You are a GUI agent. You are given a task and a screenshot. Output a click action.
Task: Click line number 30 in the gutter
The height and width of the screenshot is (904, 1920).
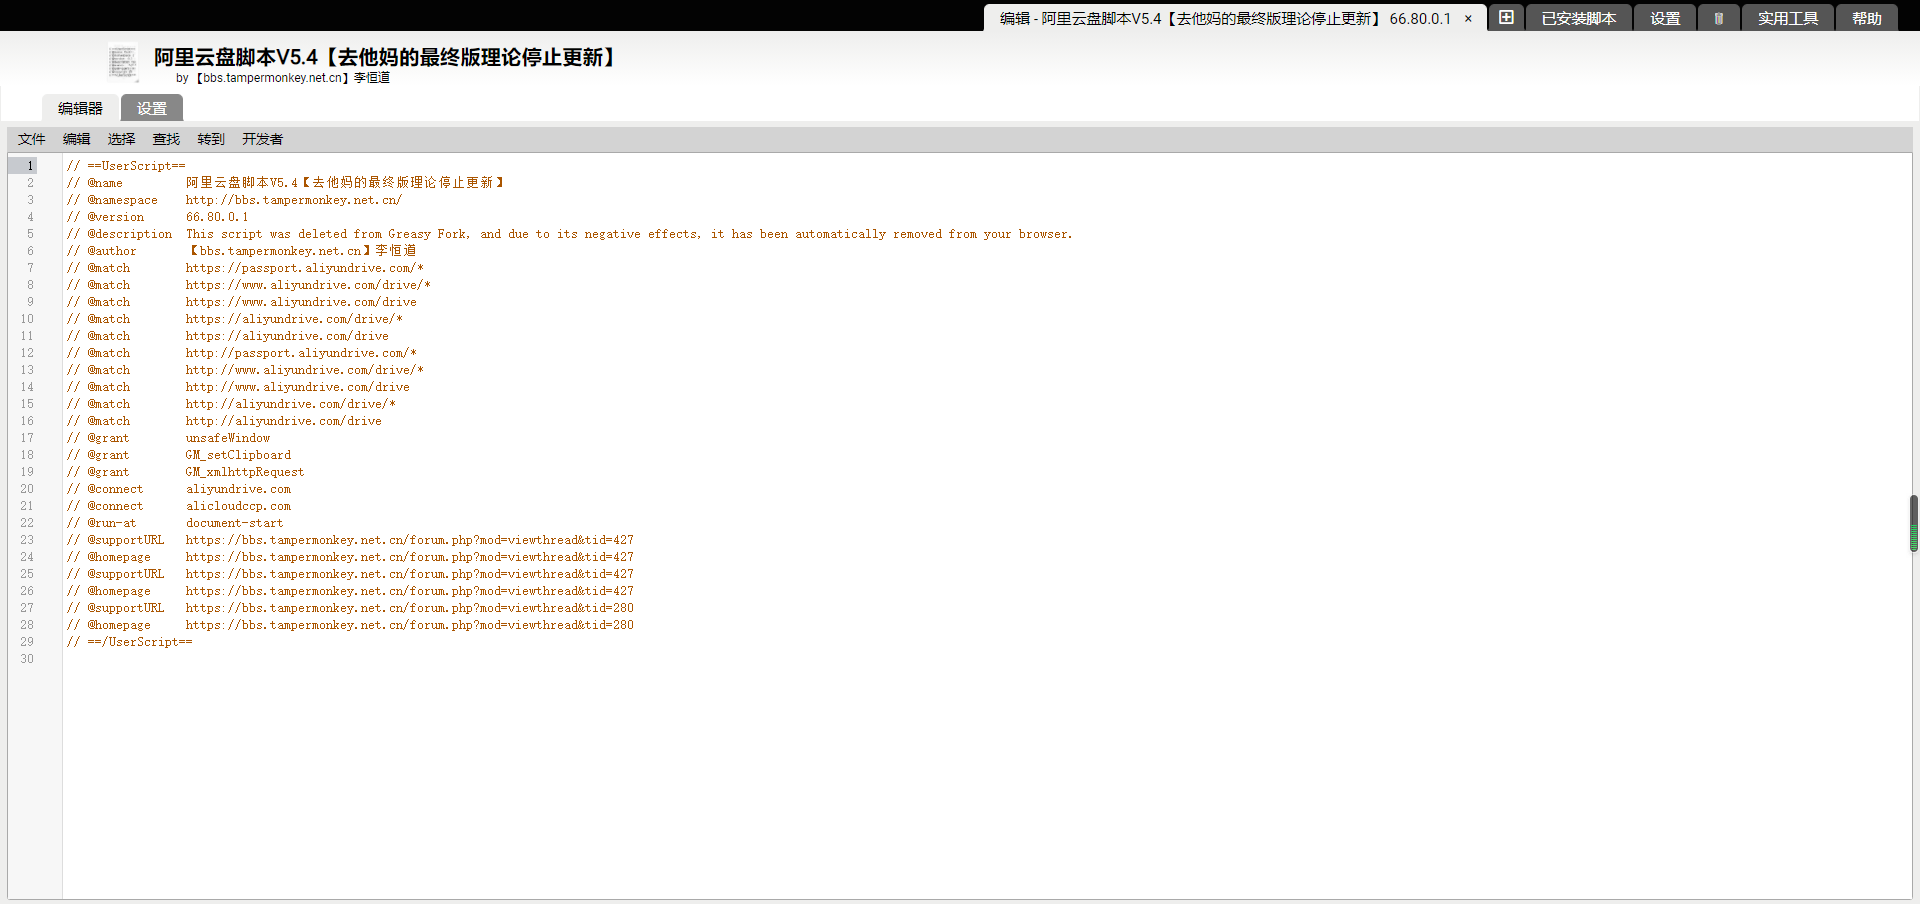(x=27, y=659)
